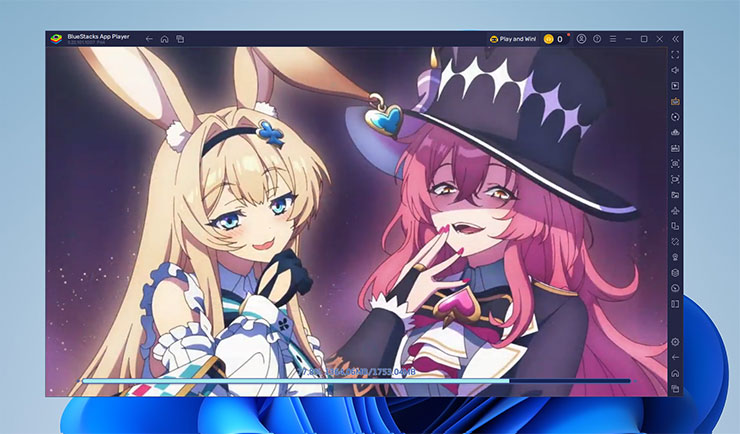Go to home via sidebar bottom icon
Screen dimensions: 740x434
click(x=675, y=373)
